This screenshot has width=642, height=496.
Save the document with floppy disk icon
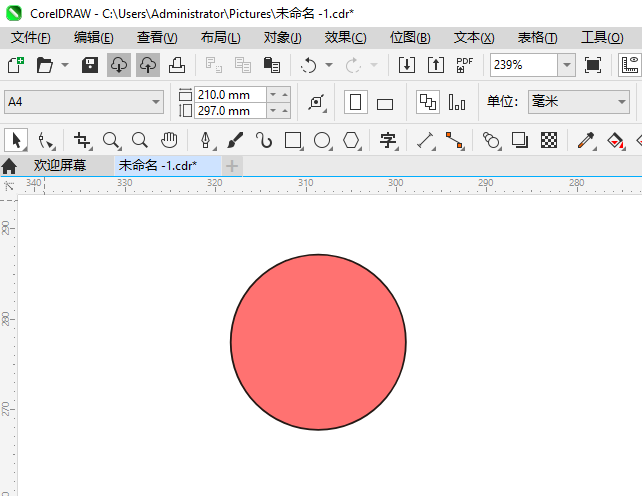point(90,65)
